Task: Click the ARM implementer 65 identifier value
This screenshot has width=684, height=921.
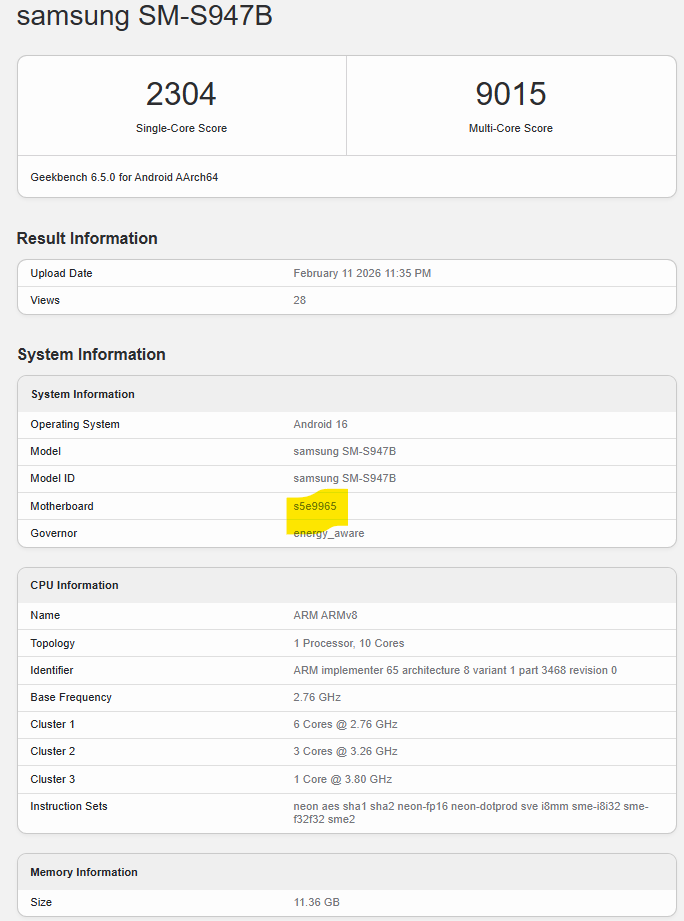Action: tap(454, 670)
